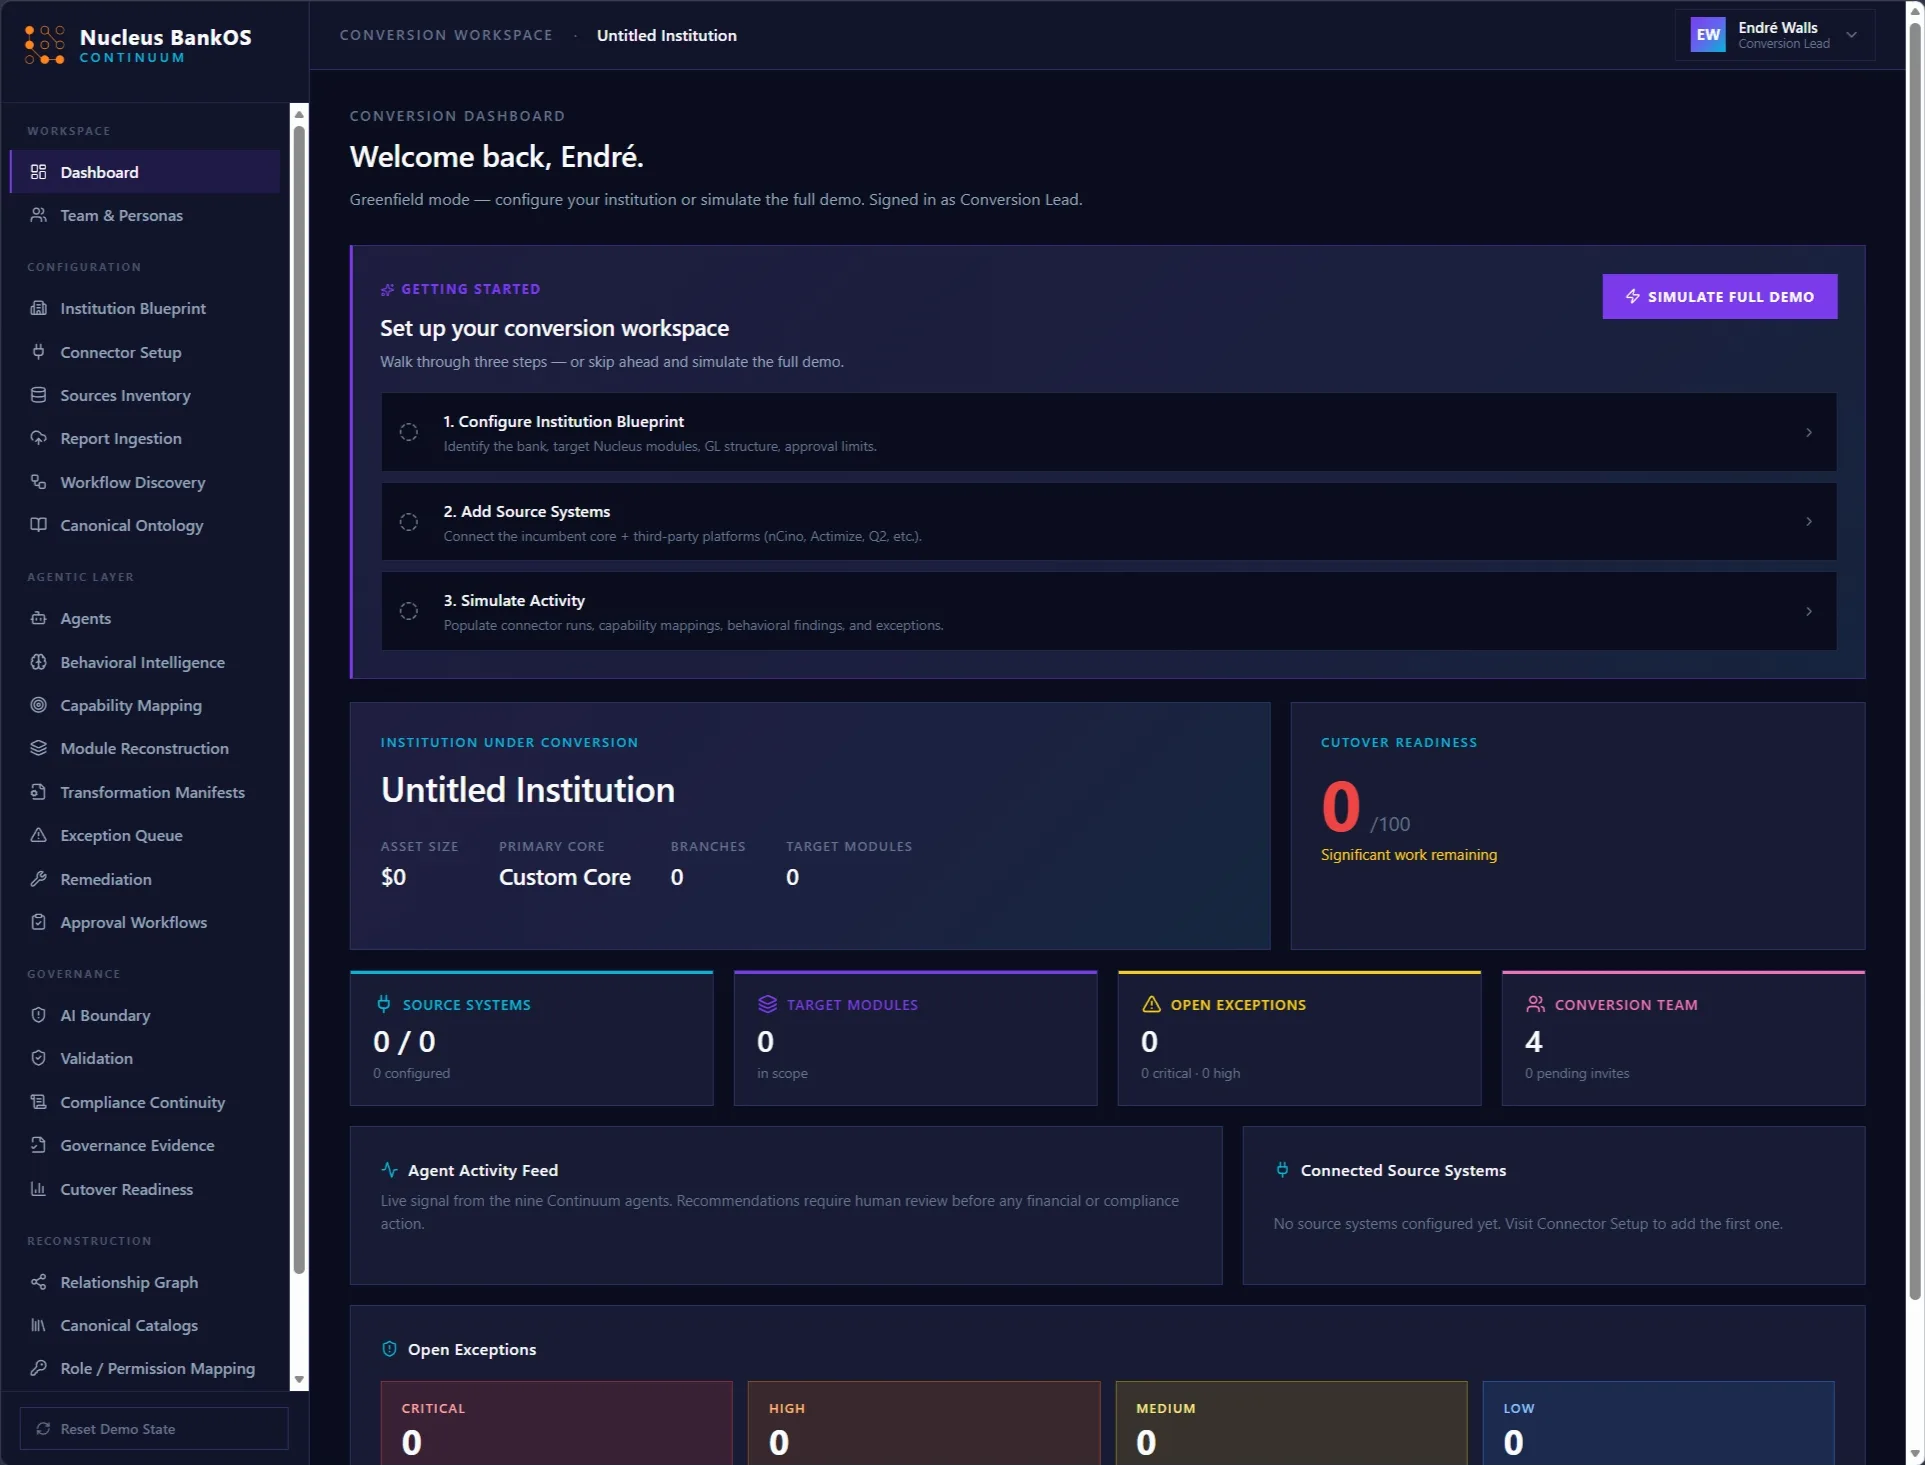Click the Workflow Discovery icon
The image size is (1925, 1465).
[x=38, y=482]
